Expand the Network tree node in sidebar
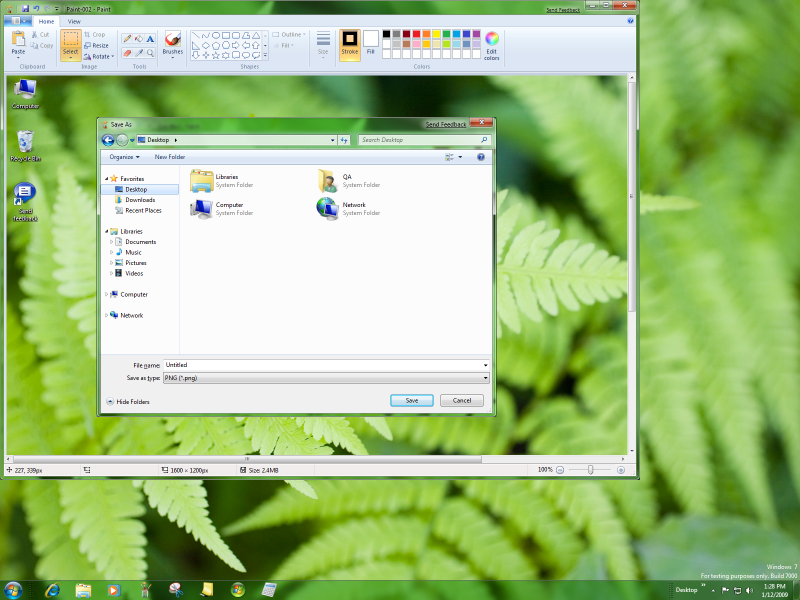Image resolution: width=800 pixels, height=600 pixels. click(x=107, y=315)
